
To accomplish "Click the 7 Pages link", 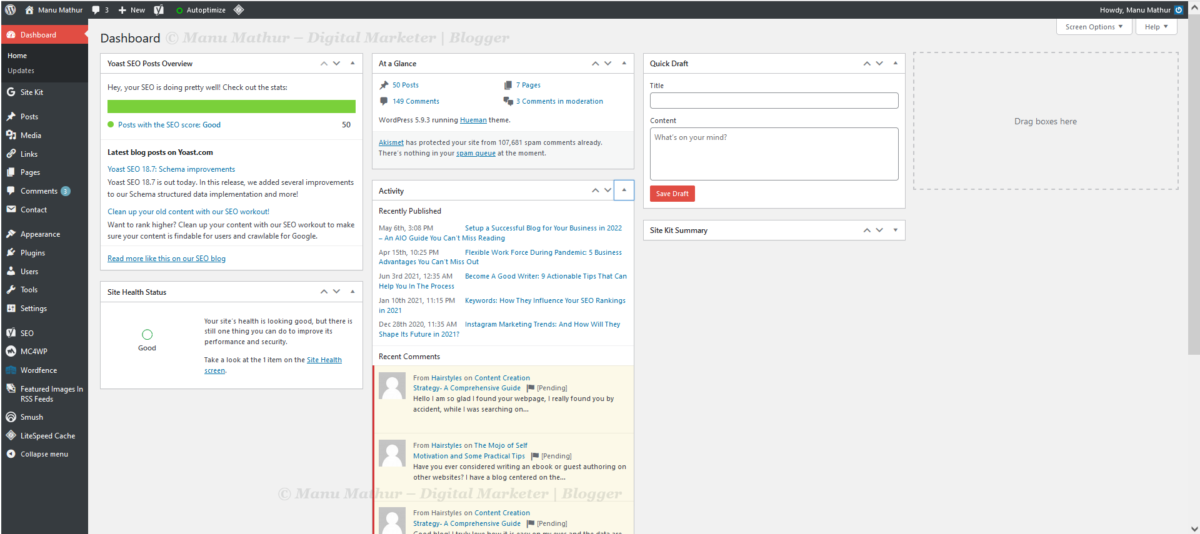I will click(528, 86).
